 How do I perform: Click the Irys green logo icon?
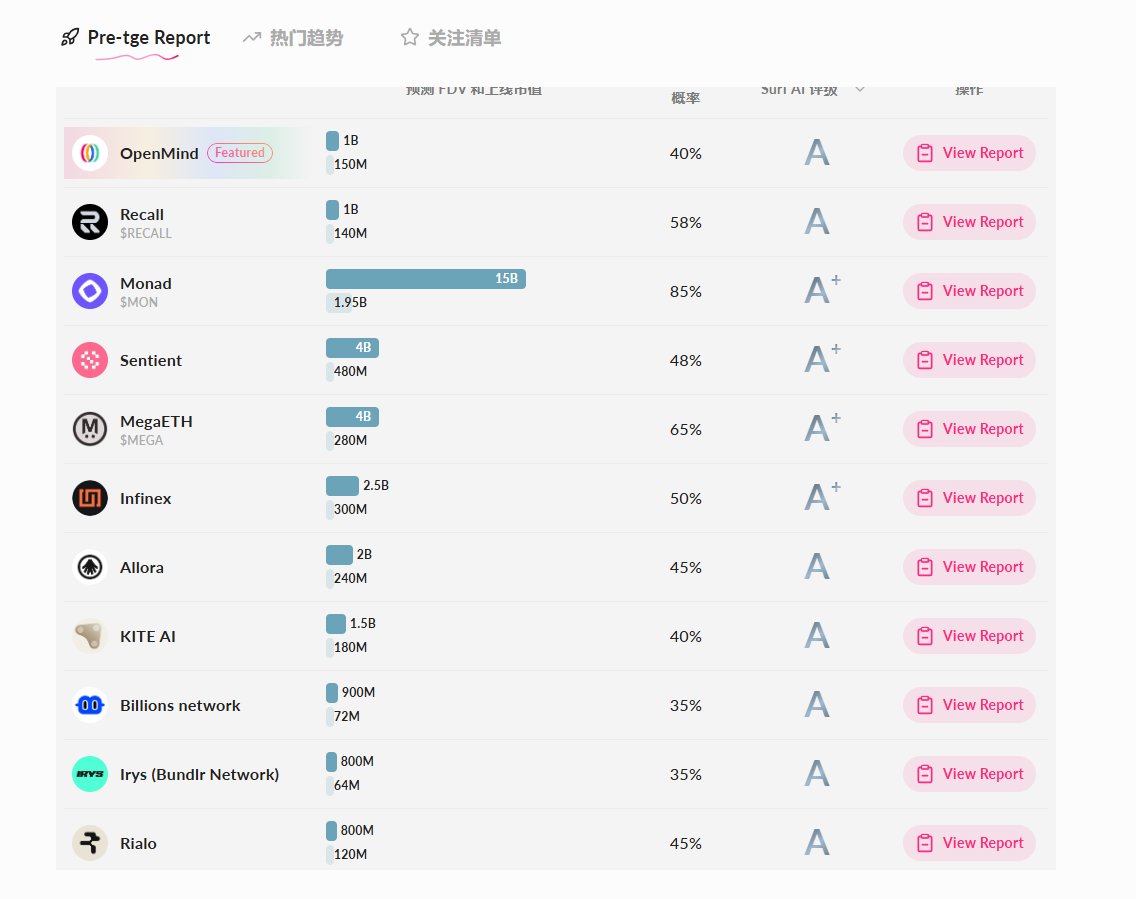[90, 774]
